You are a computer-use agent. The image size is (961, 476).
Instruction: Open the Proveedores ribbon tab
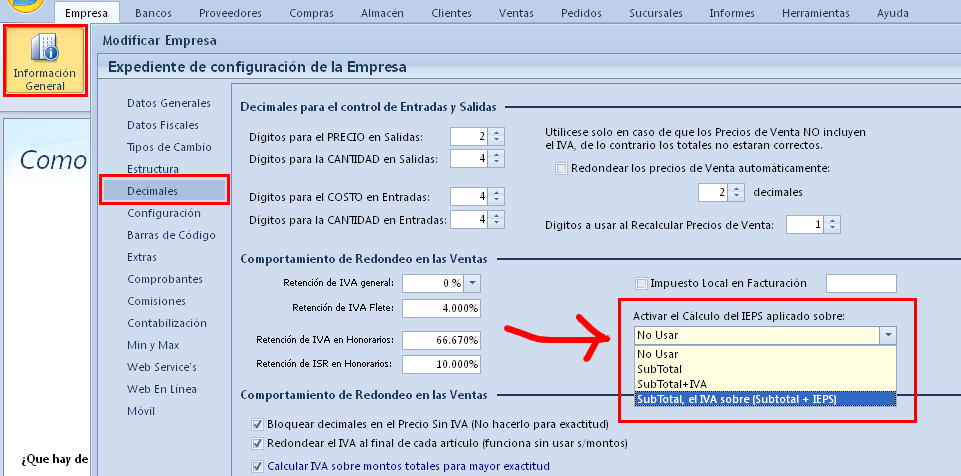(x=232, y=13)
